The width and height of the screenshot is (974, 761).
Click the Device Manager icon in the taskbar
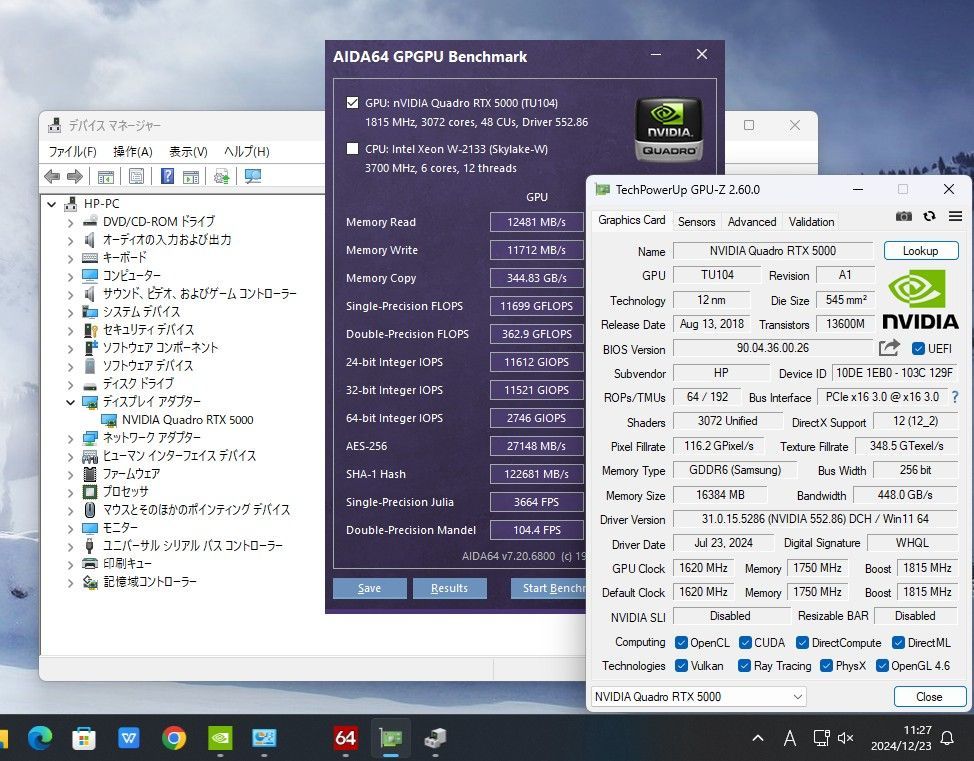pyautogui.click(x=435, y=738)
